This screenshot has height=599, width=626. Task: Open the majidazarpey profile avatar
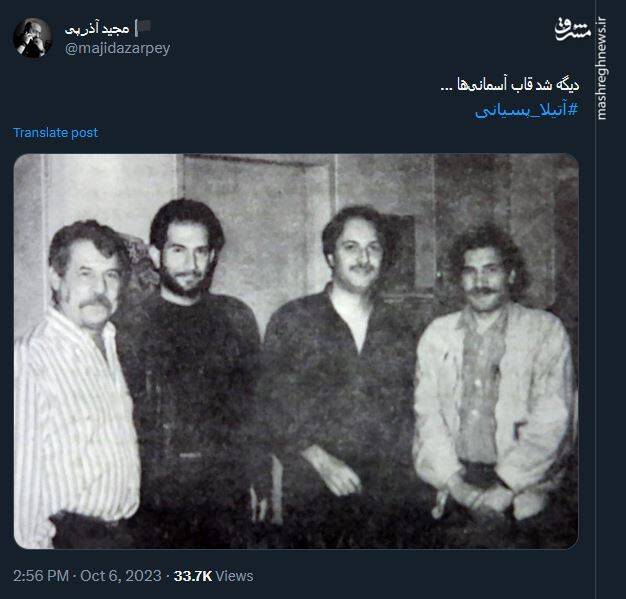[x=33, y=38]
